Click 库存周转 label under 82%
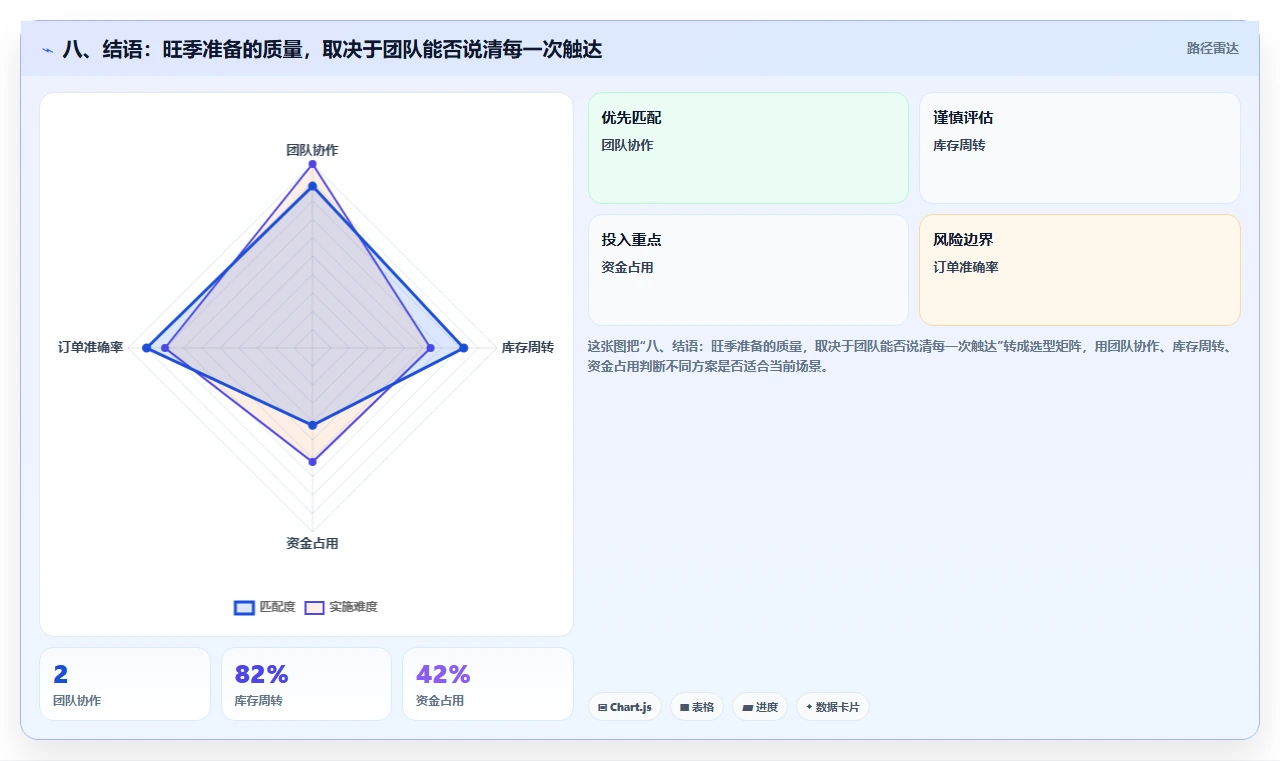This screenshot has height=761, width=1280. pyautogui.click(x=258, y=701)
